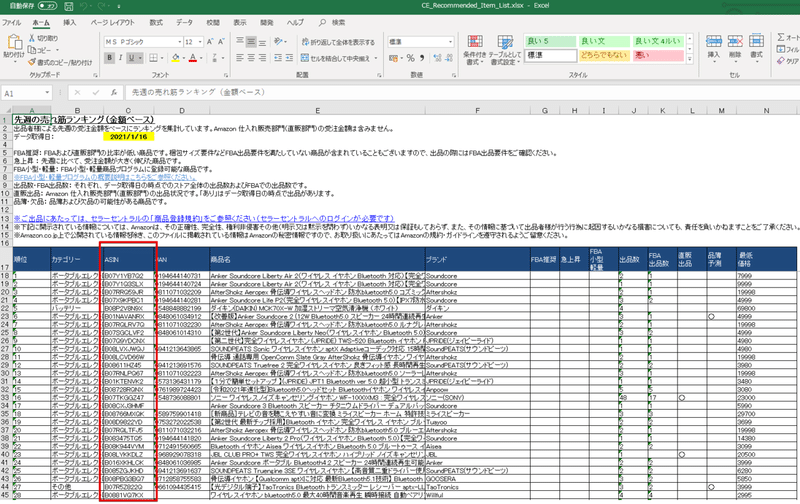
Task: Click bottom align icon
Action: tap(262, 41)
